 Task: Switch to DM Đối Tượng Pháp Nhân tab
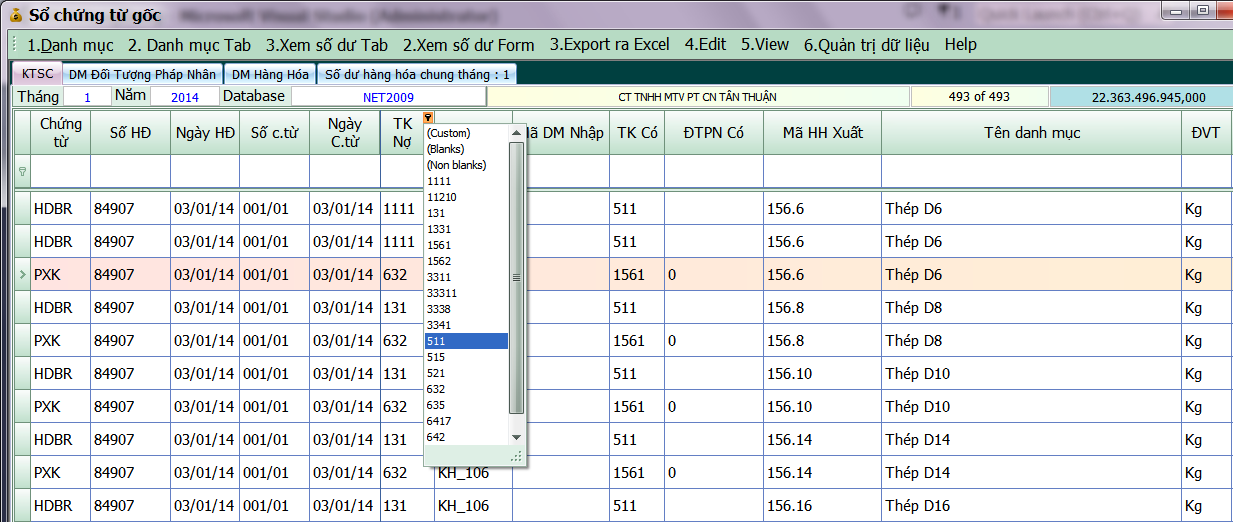142,75
